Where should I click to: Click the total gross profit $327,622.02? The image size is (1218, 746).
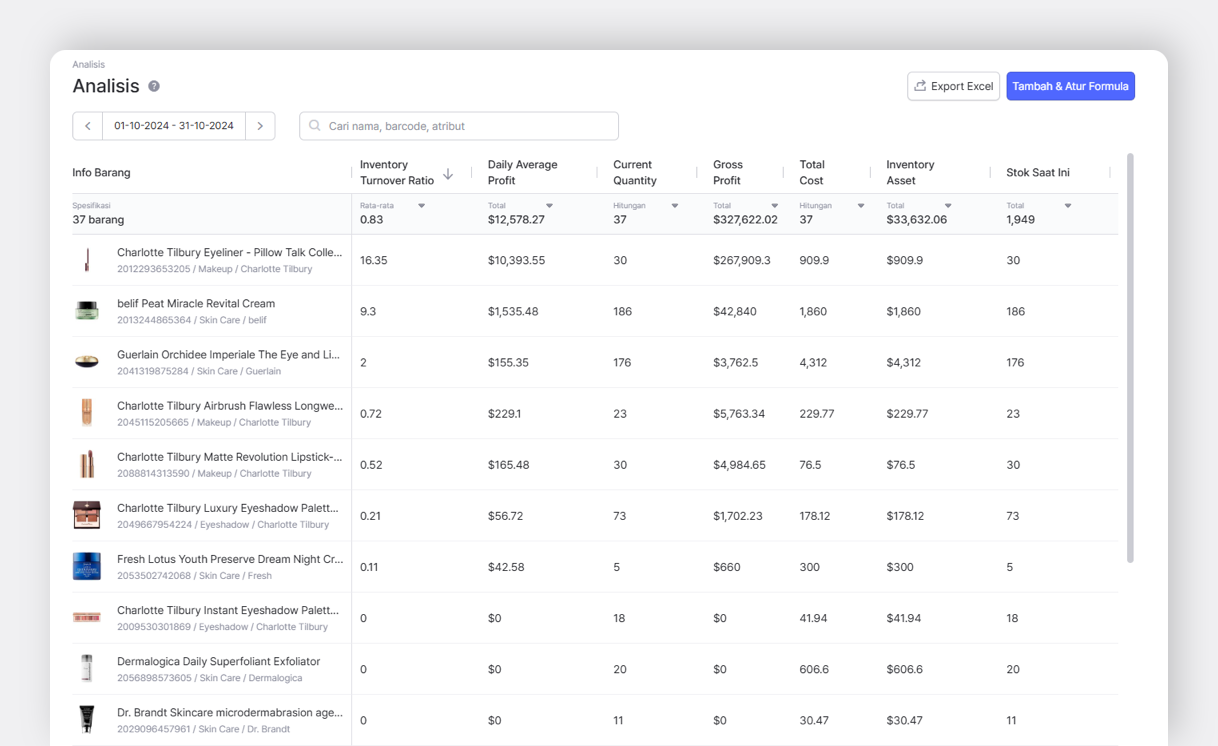745,219
